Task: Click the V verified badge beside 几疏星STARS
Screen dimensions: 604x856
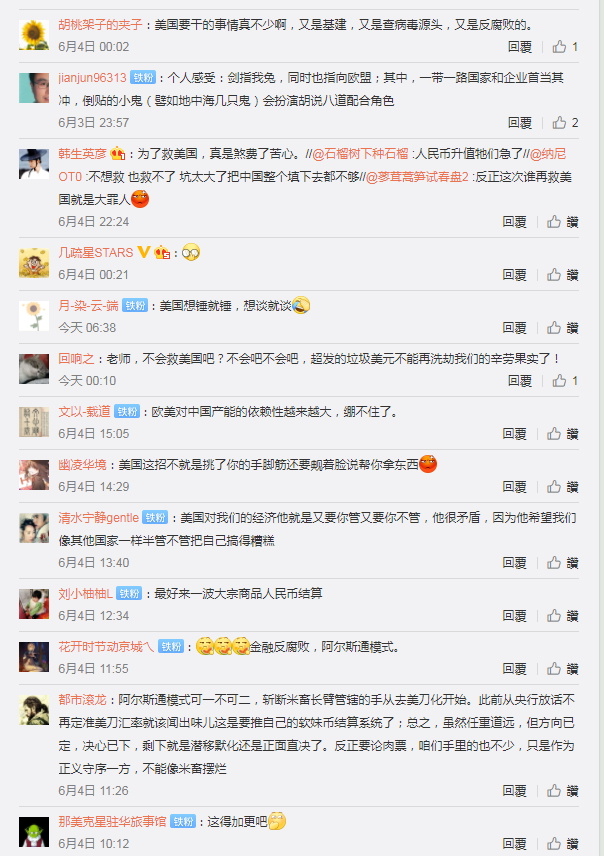Action: tap(144, 252)
